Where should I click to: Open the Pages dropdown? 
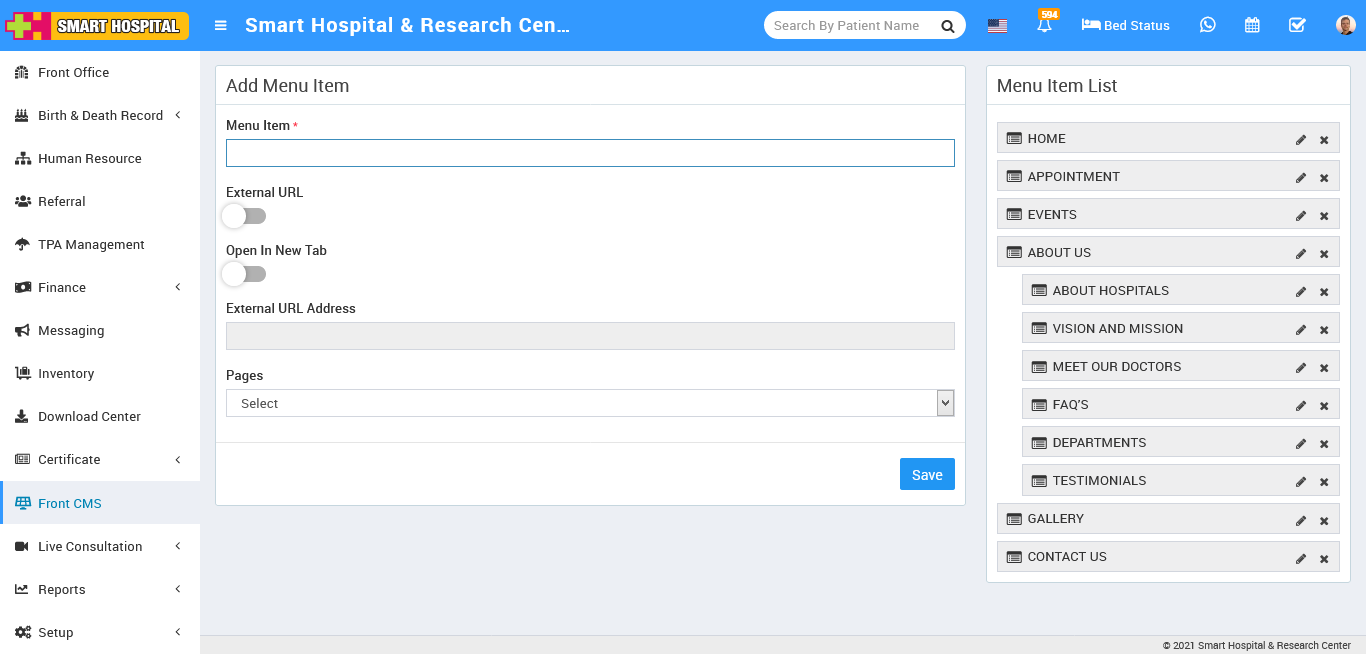[x=590, y=403]
